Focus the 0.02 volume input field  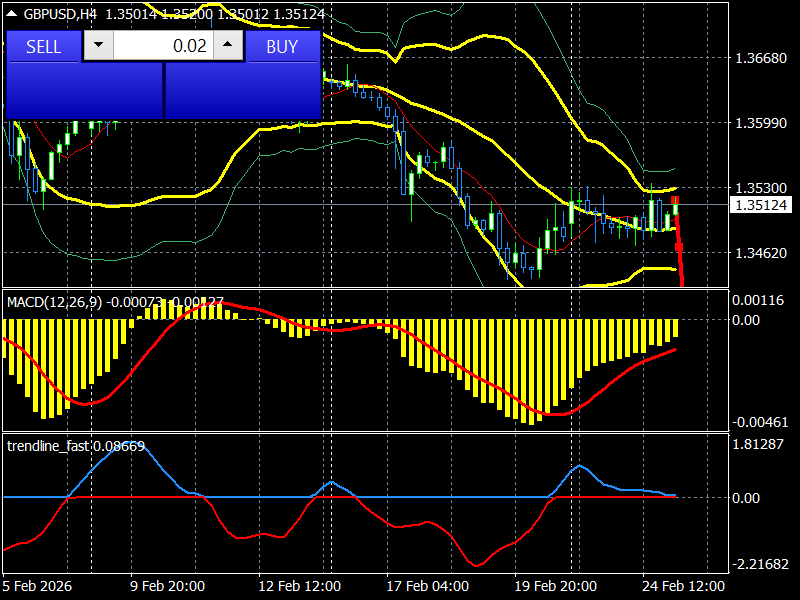163,45
